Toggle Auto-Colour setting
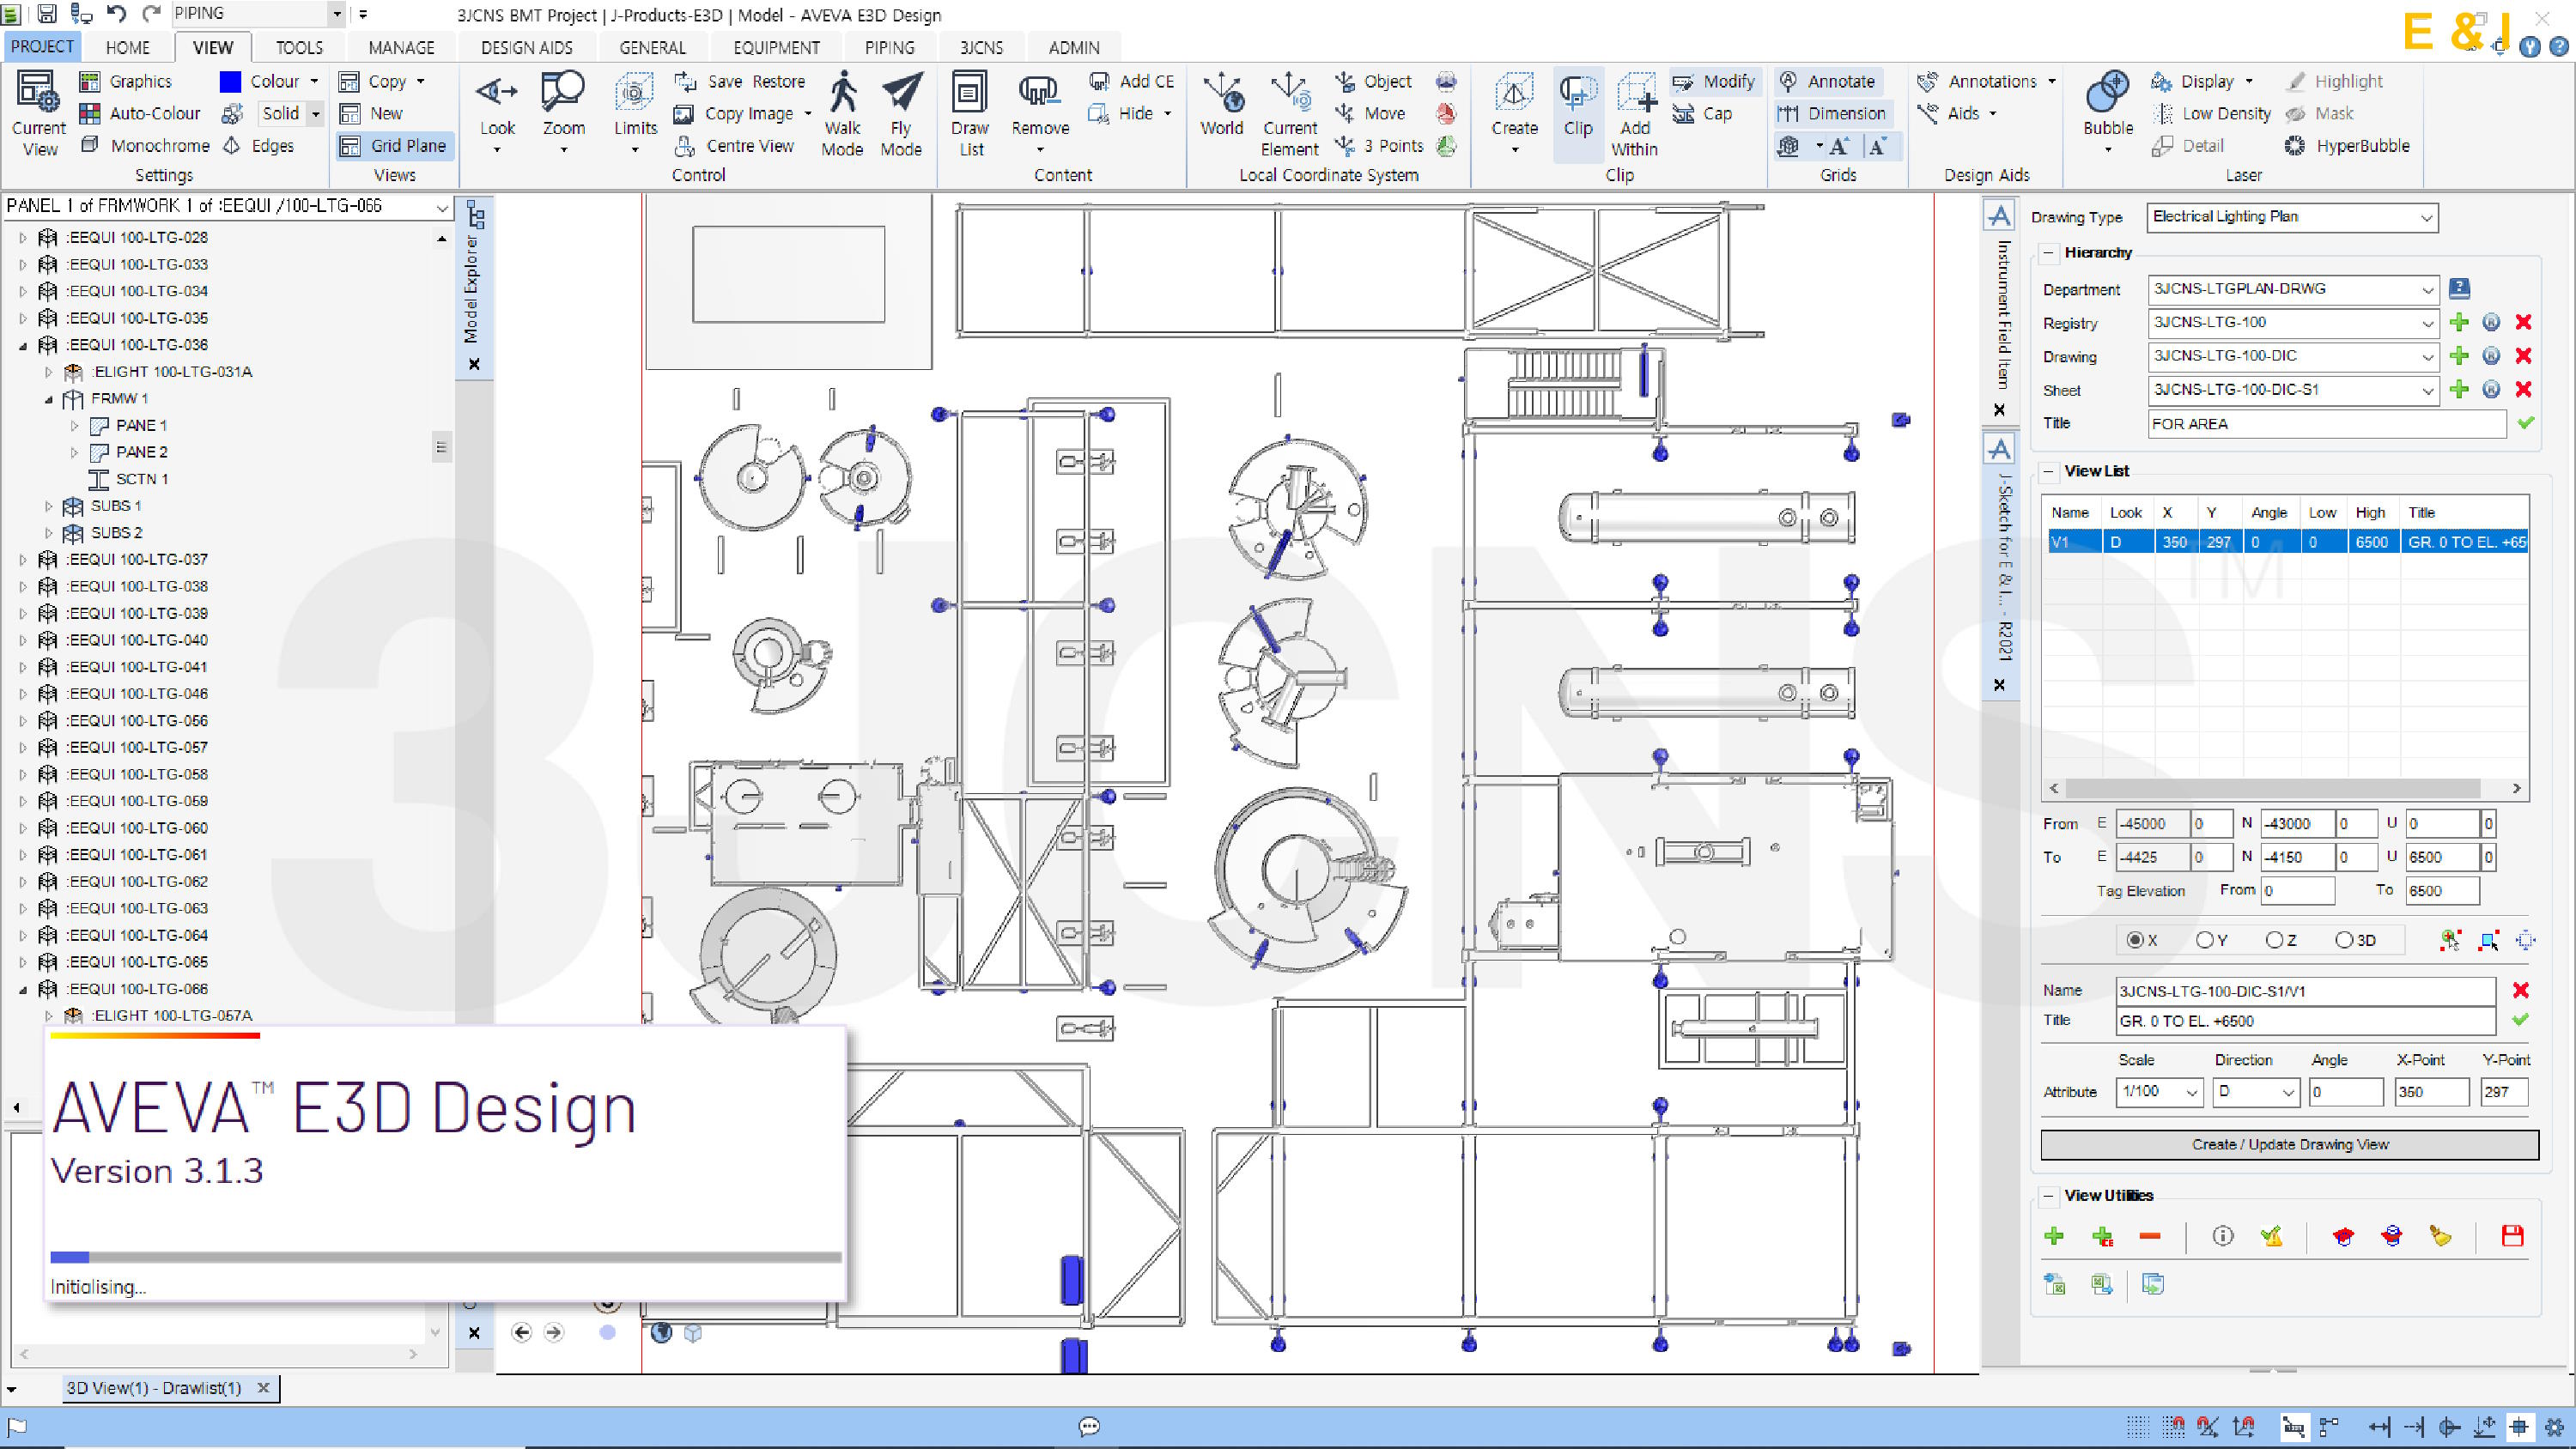 140,114
